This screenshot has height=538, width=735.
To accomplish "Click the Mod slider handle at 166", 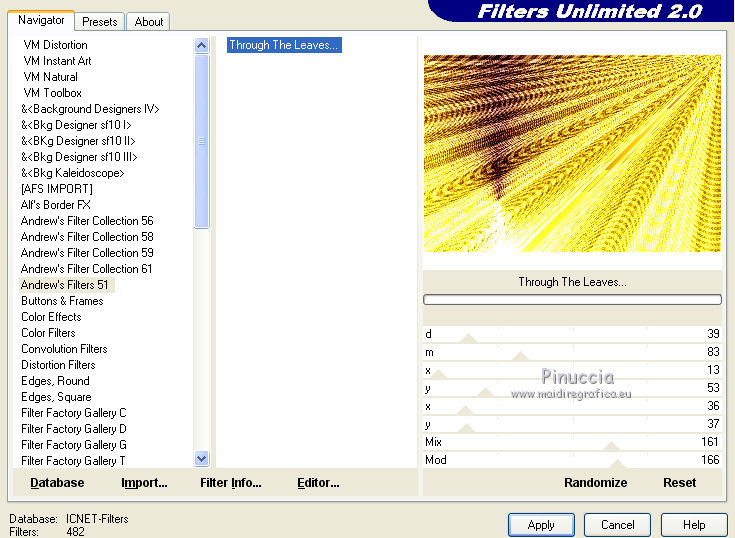I will coord(617,464).
